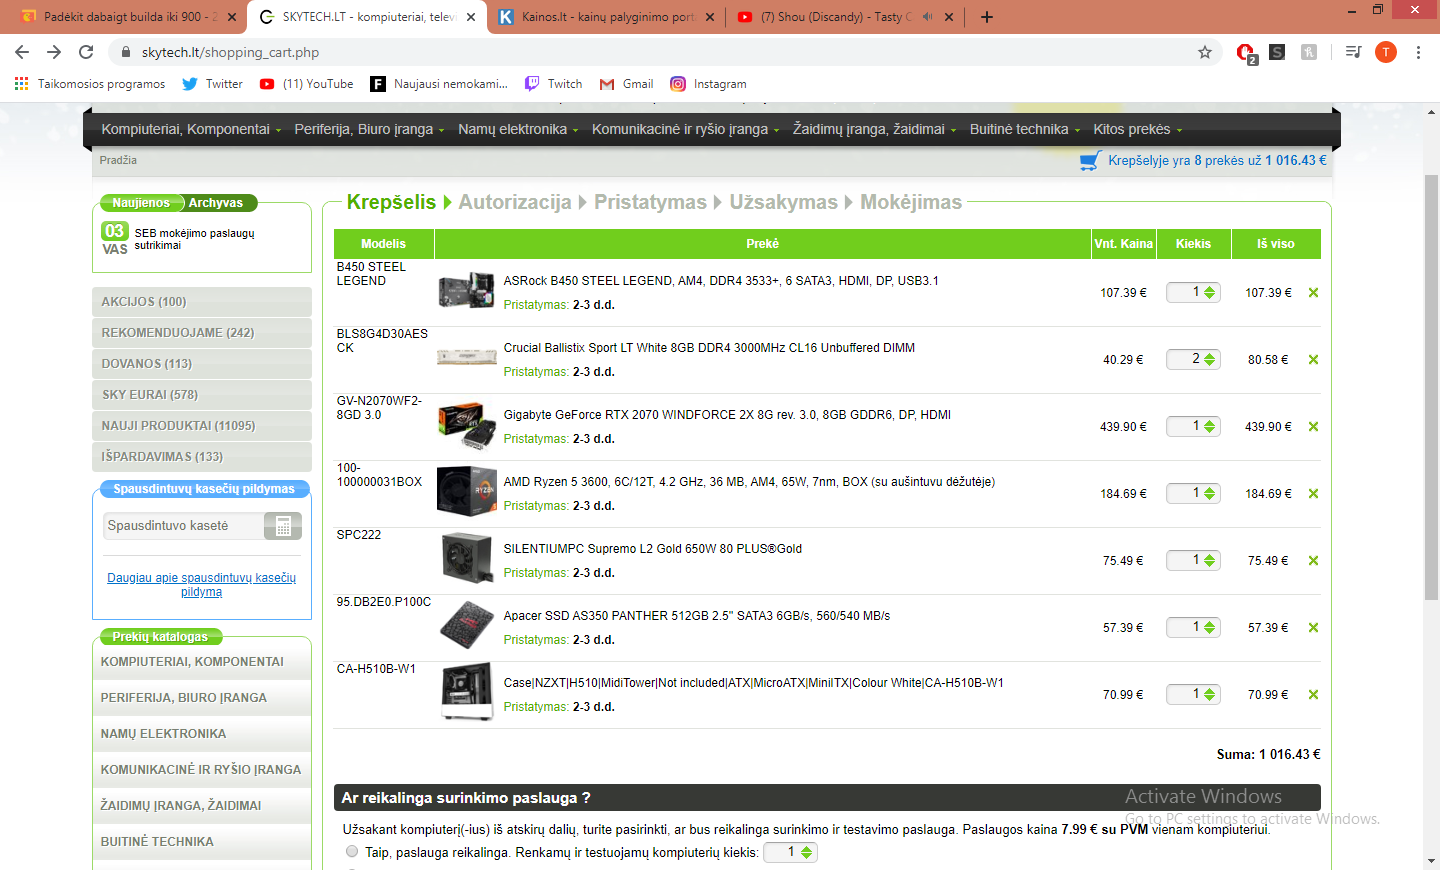Screen dimensions: 1440x870
Task: Open Taikomosios programos apps shortcut
Action: 90,84
